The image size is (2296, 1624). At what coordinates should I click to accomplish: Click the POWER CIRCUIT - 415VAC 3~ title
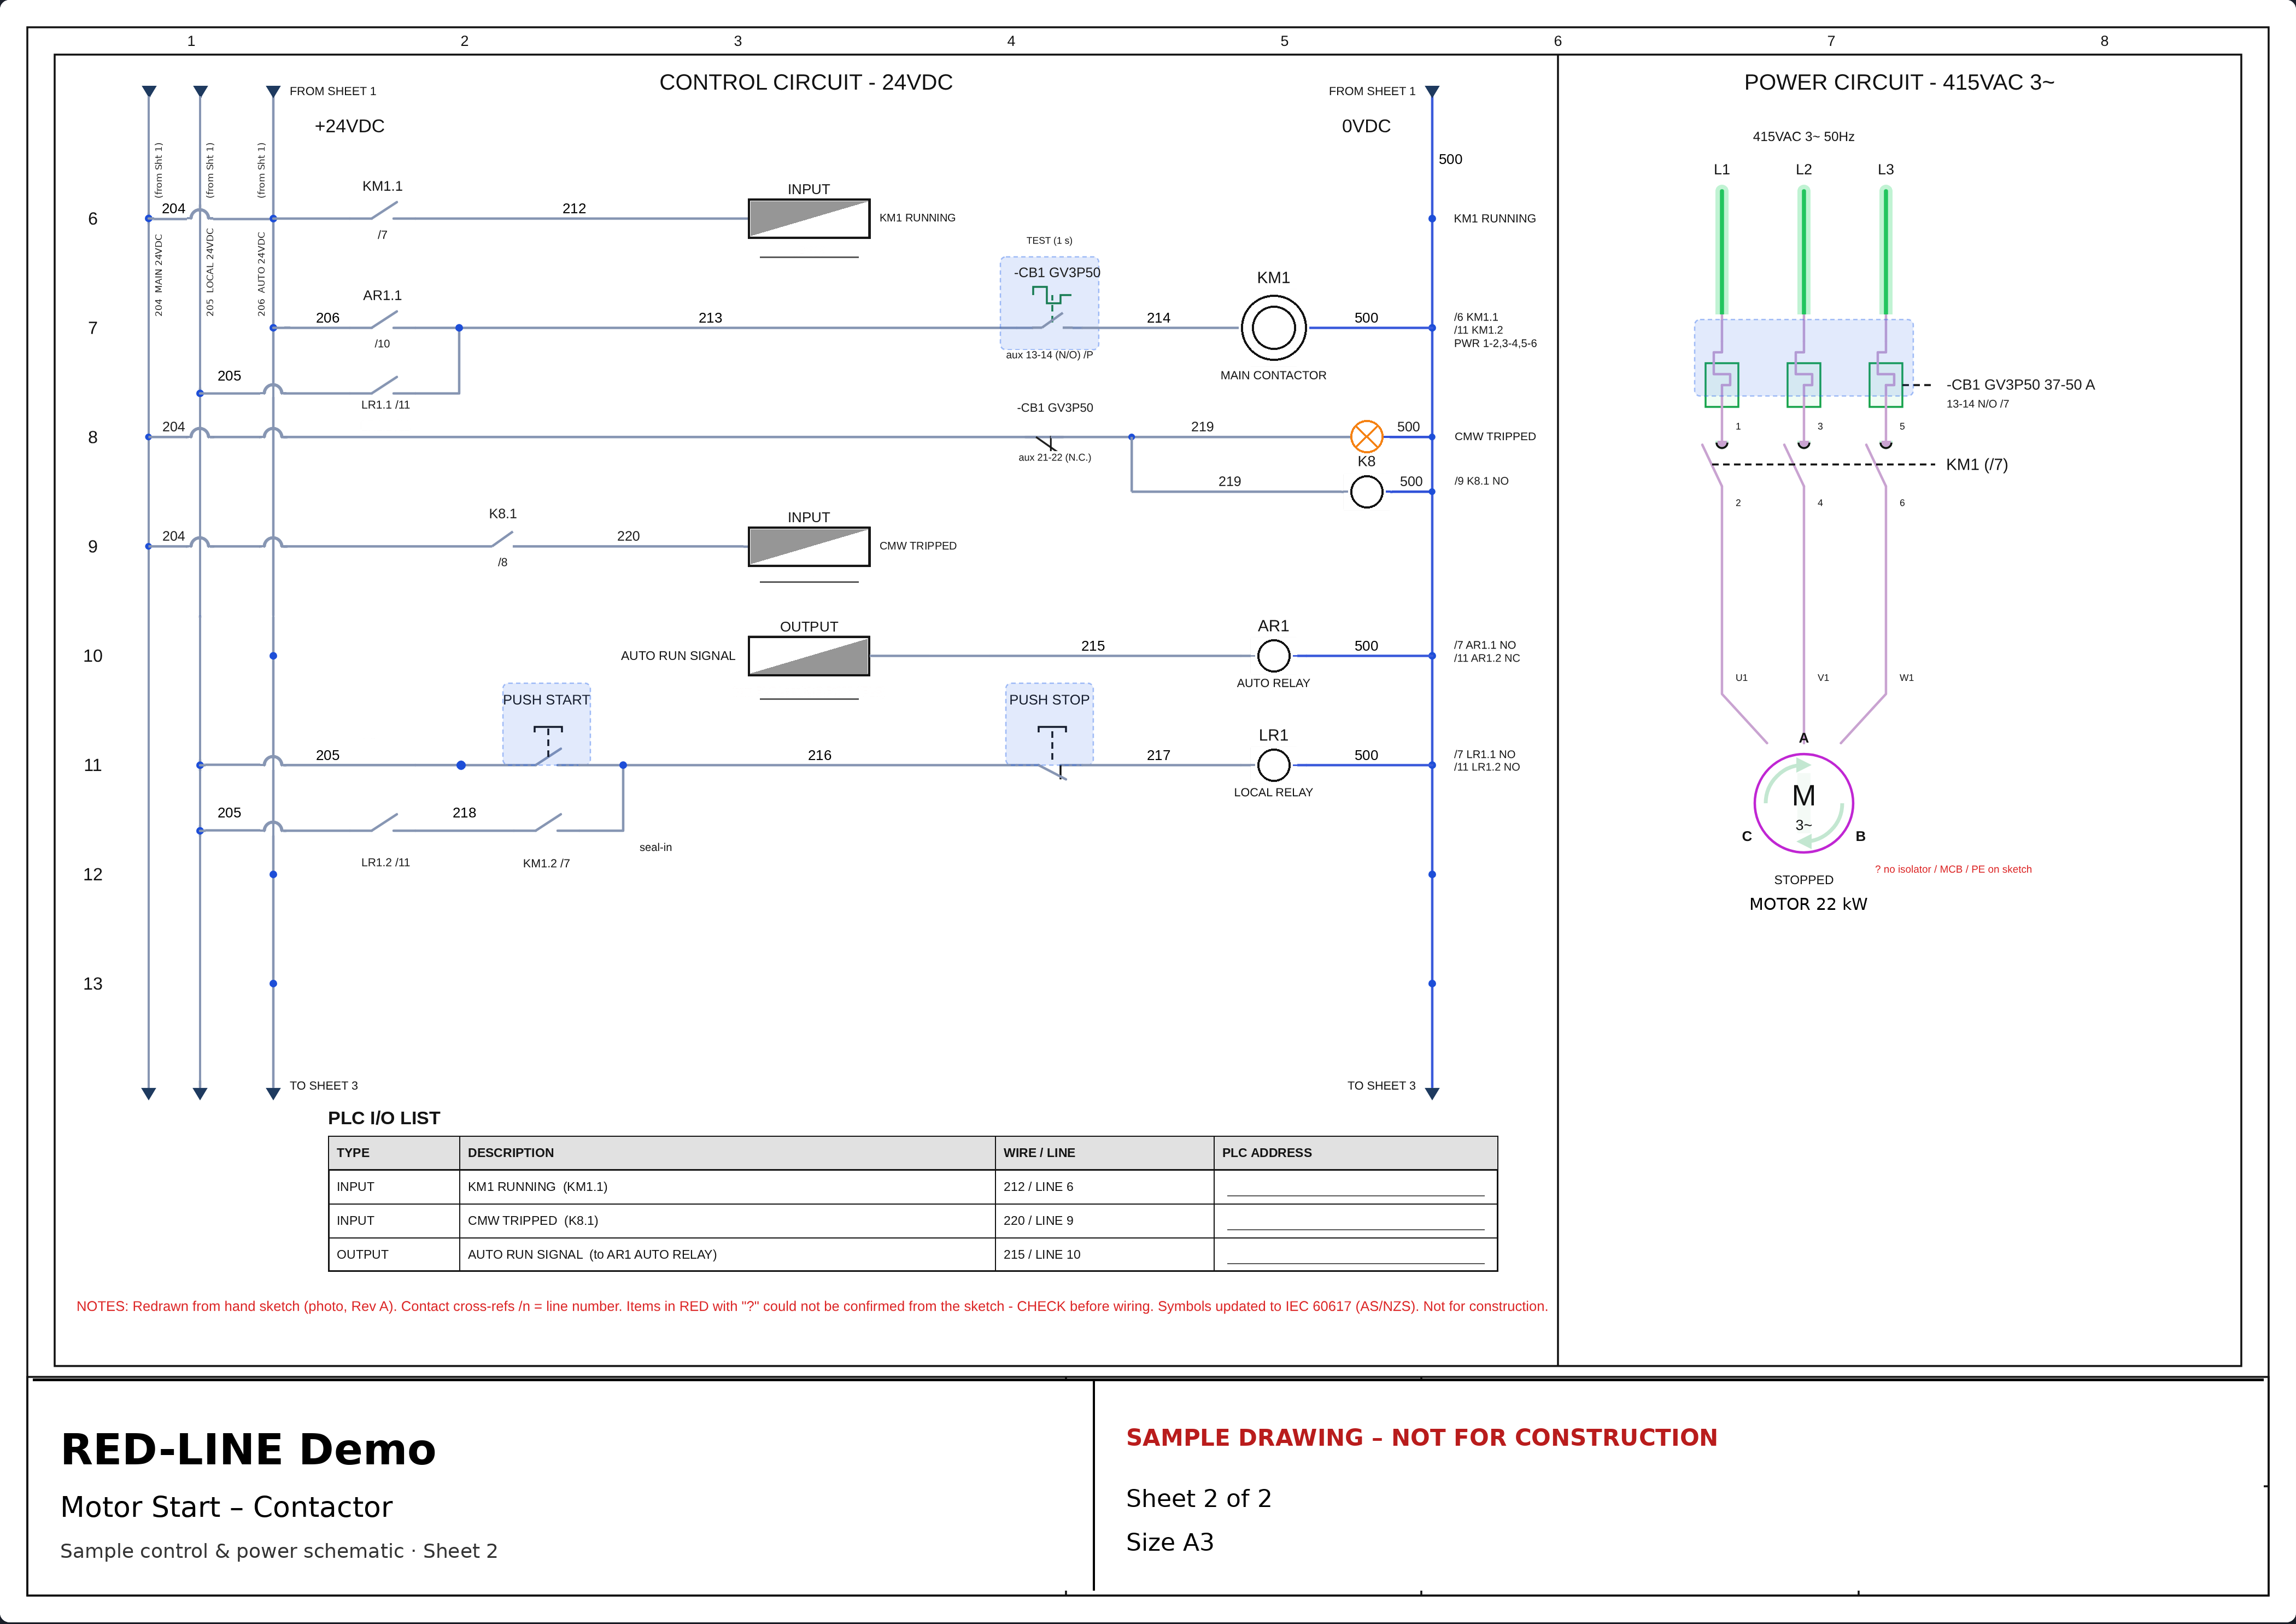[1899, 82]
